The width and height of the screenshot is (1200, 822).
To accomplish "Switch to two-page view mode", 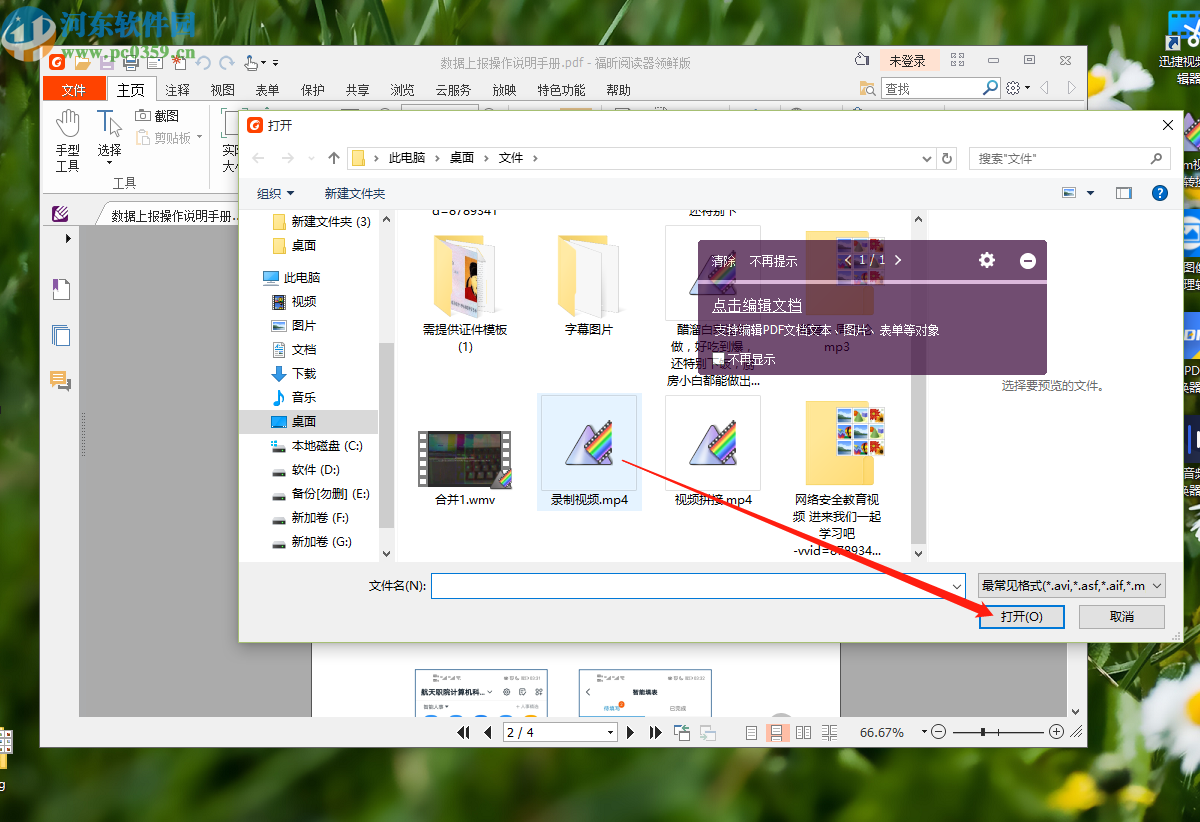I will 803,732.
